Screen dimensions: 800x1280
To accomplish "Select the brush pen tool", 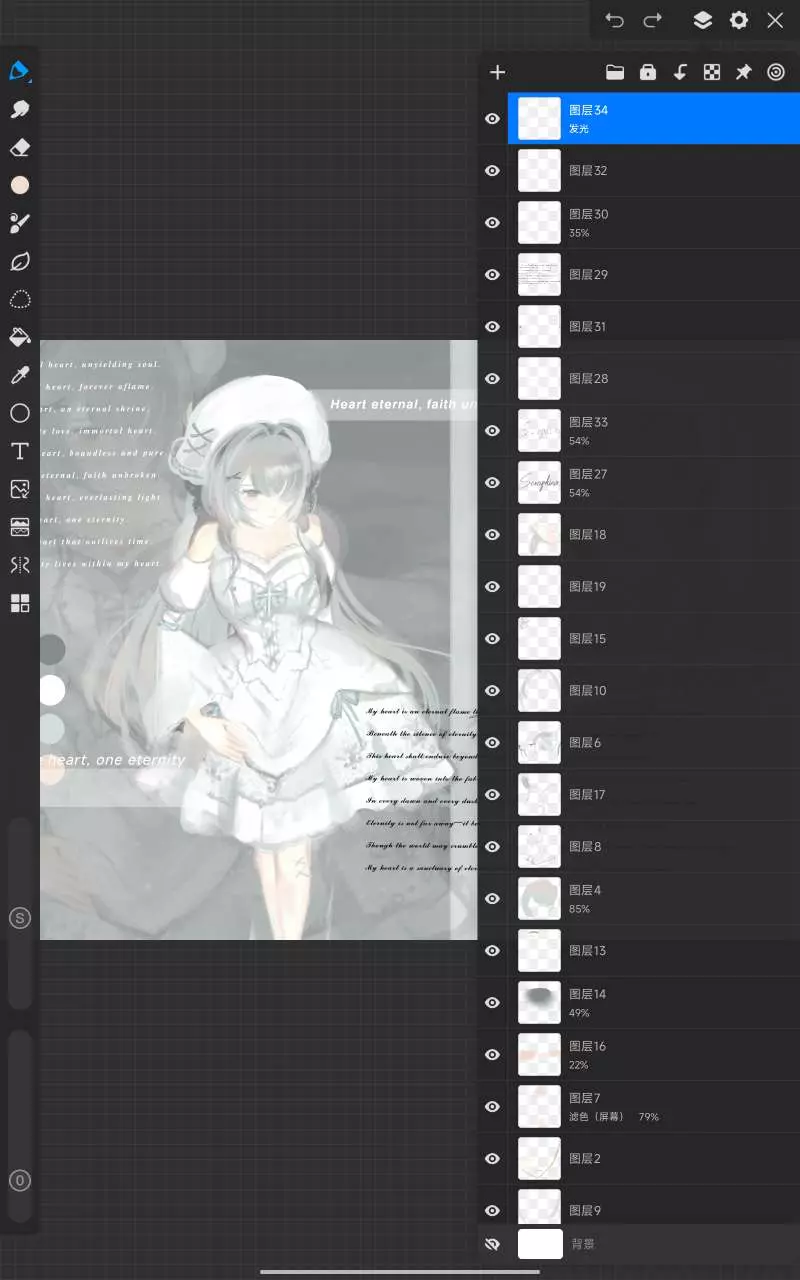I will [x=20, y=71].
